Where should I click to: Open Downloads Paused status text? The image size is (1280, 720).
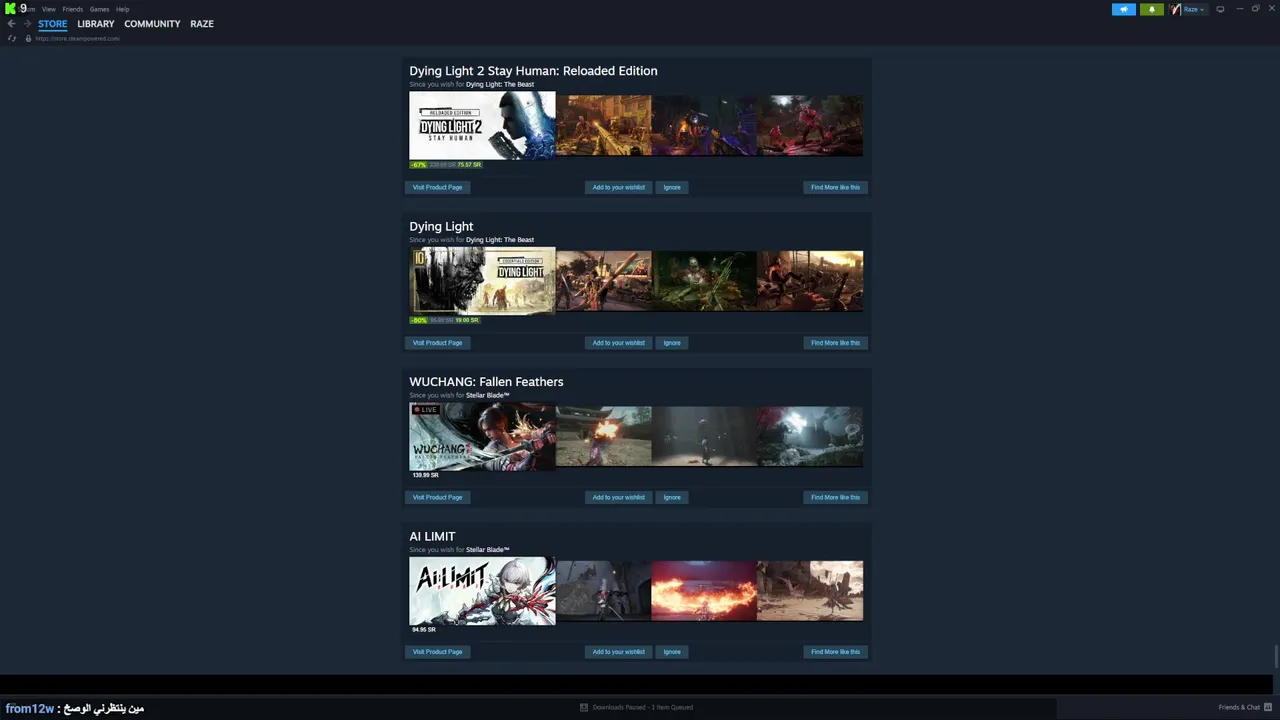642,707
